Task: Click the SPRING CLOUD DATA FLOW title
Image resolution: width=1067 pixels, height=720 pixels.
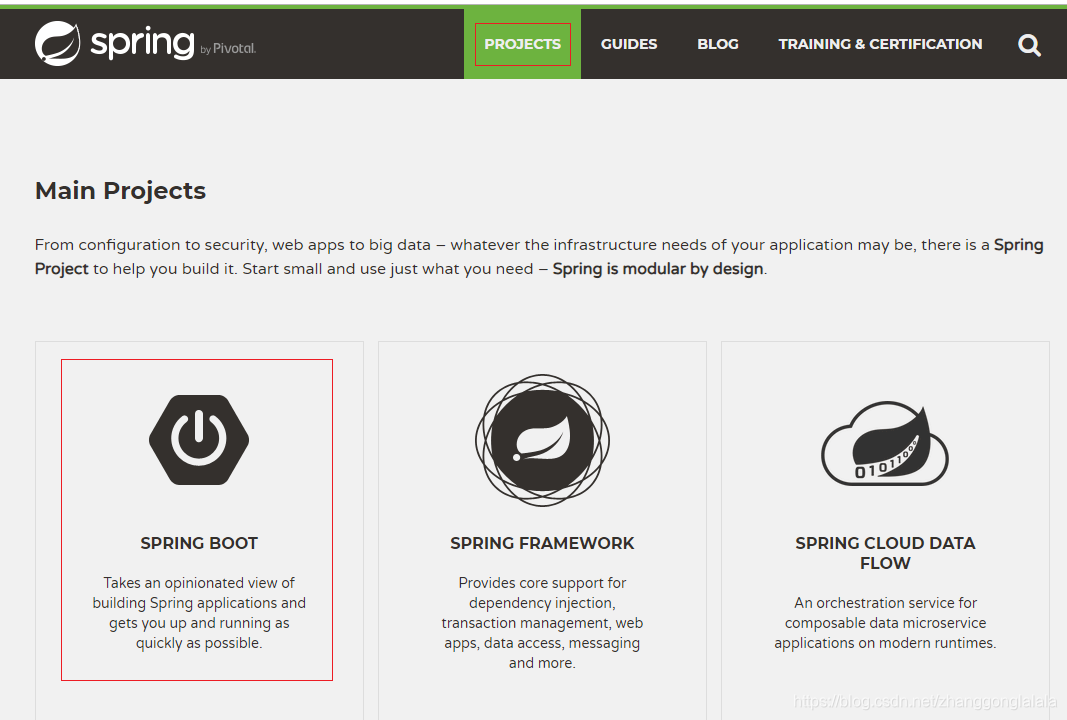Action: (x=885, y=553)
